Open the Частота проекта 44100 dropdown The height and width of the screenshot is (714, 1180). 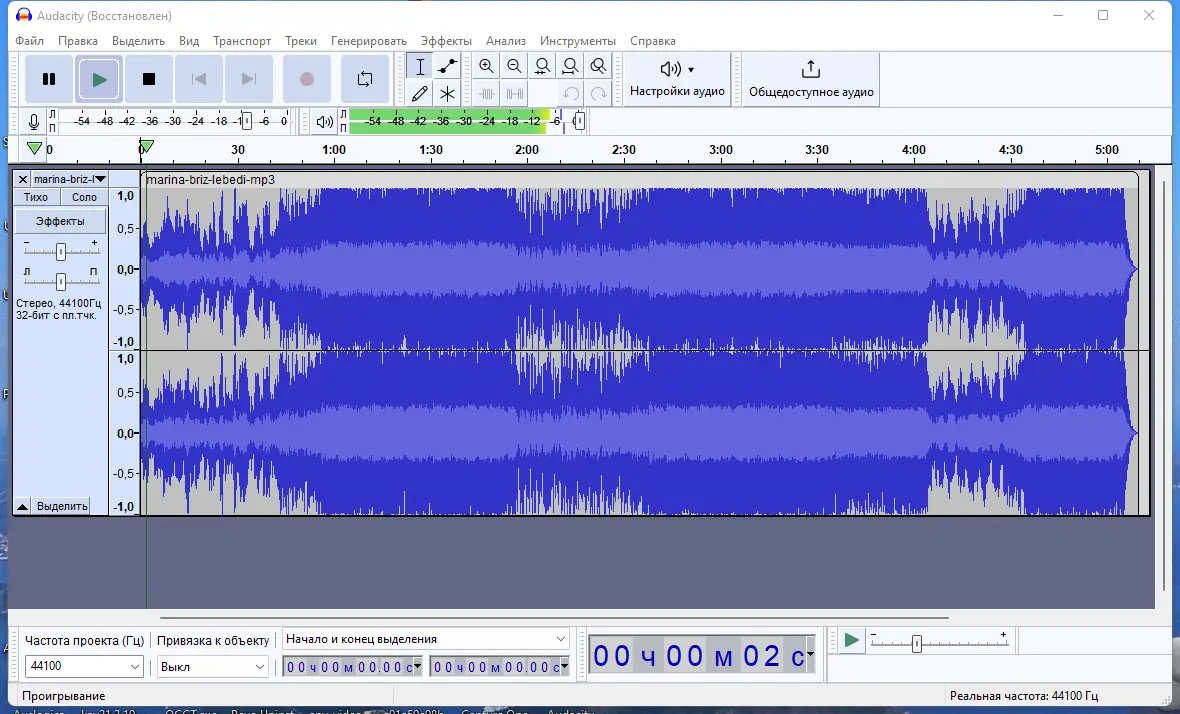pos(84,667)
